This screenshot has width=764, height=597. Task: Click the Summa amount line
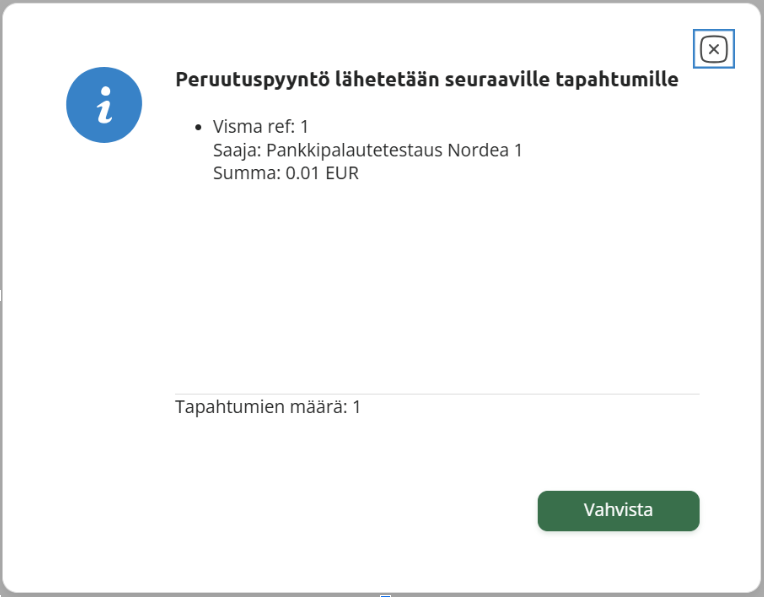point(285,173)
